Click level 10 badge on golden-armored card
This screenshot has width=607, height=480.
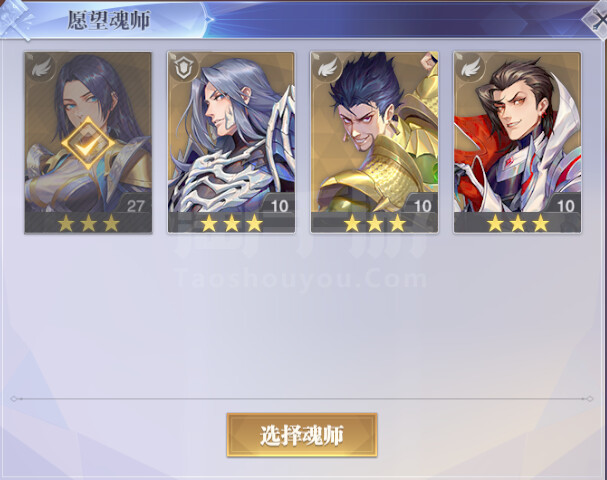(422, 205)
